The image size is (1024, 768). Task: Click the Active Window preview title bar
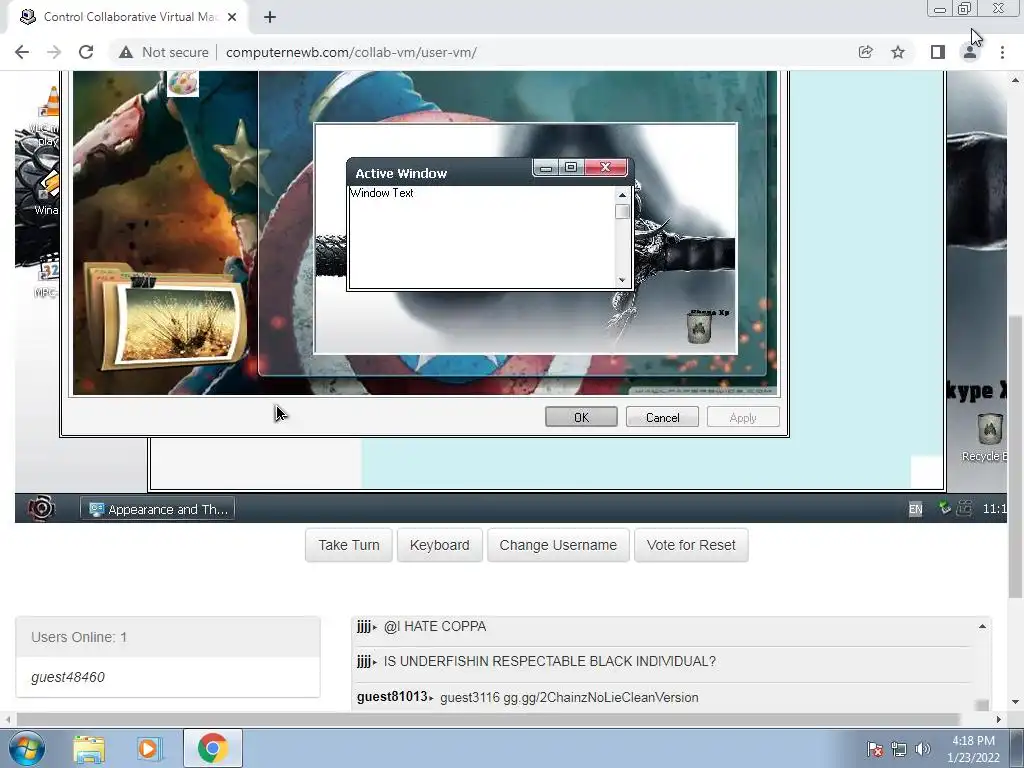[441, 173]
